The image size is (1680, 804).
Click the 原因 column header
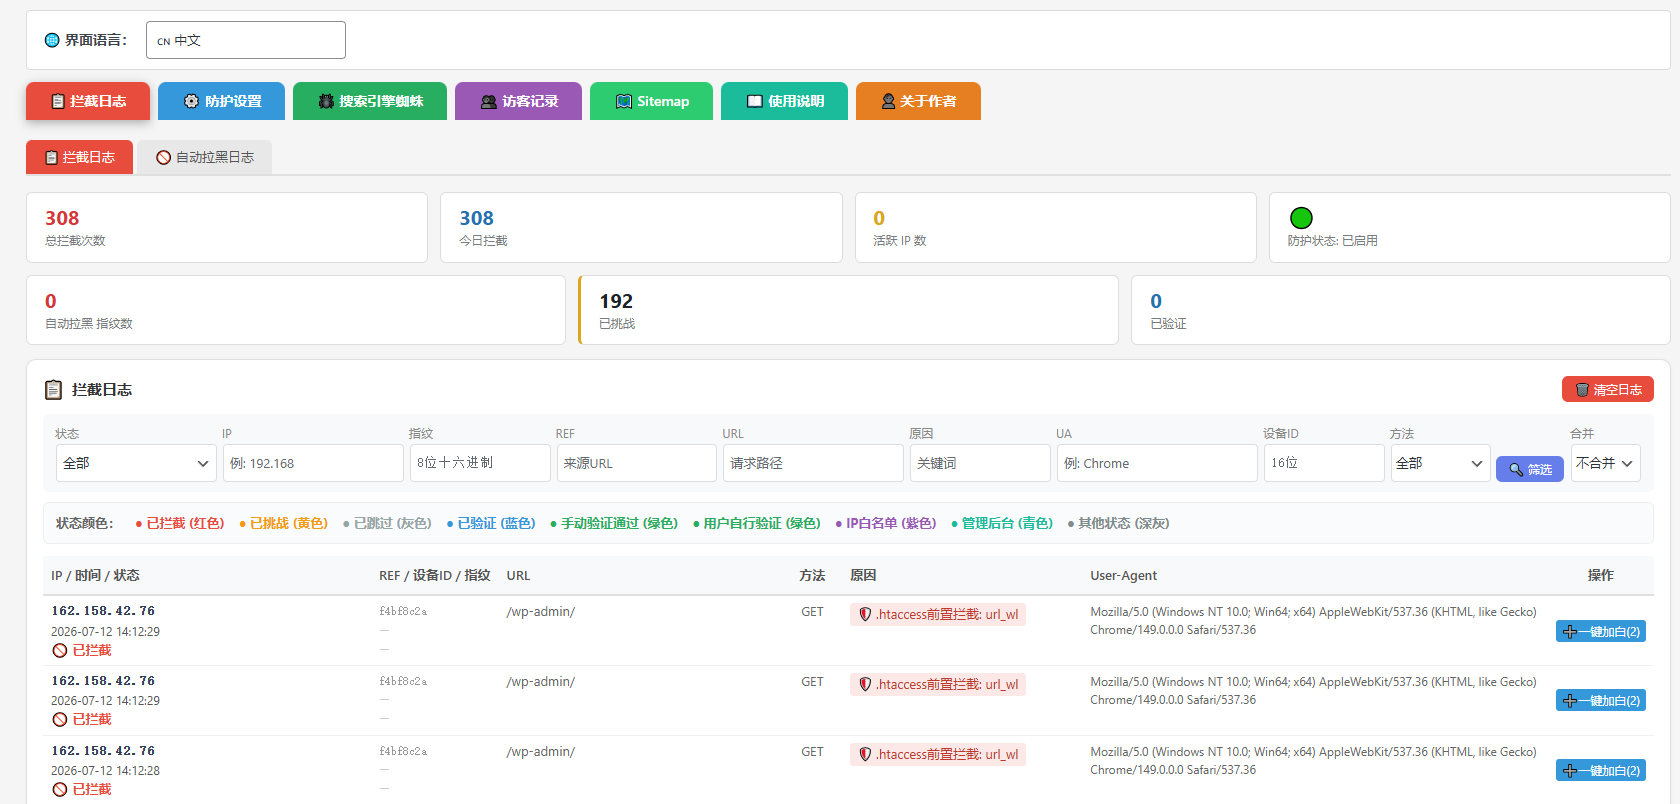(863, 575)
